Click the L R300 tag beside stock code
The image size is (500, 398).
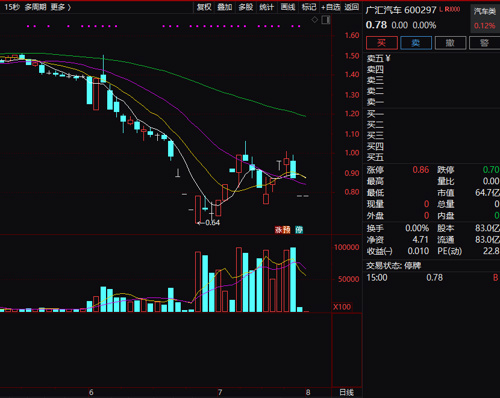pos(449,9)
